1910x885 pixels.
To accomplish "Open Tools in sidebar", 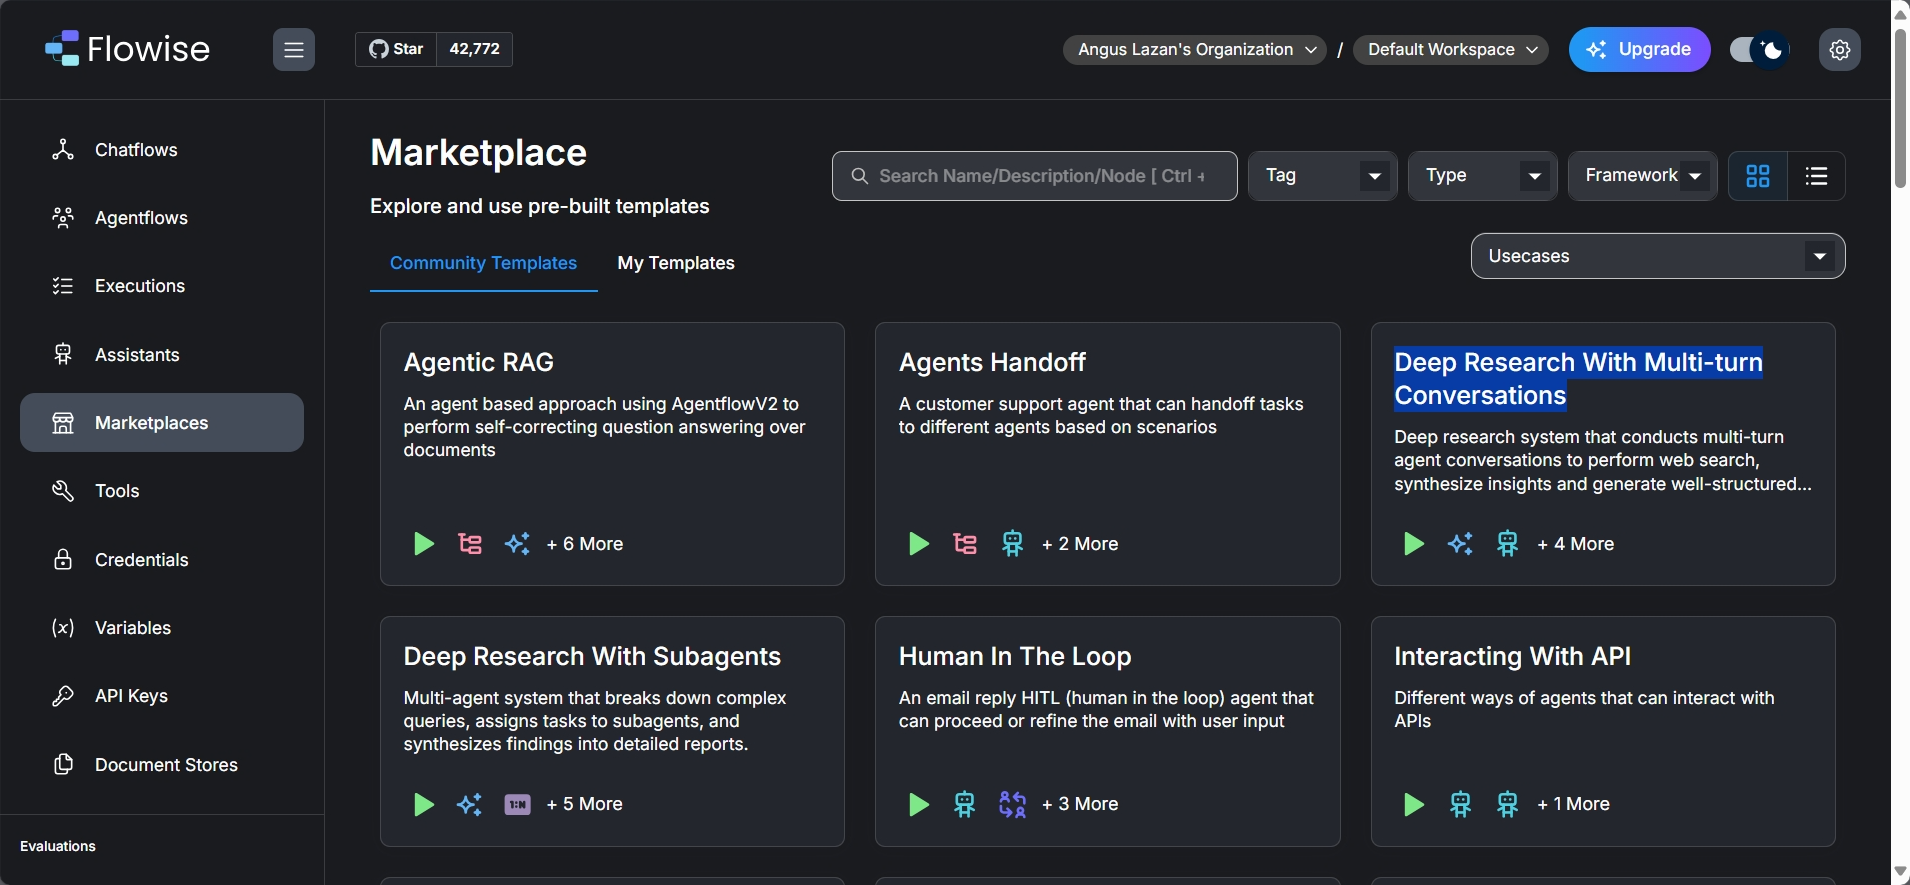I will 162,491.
